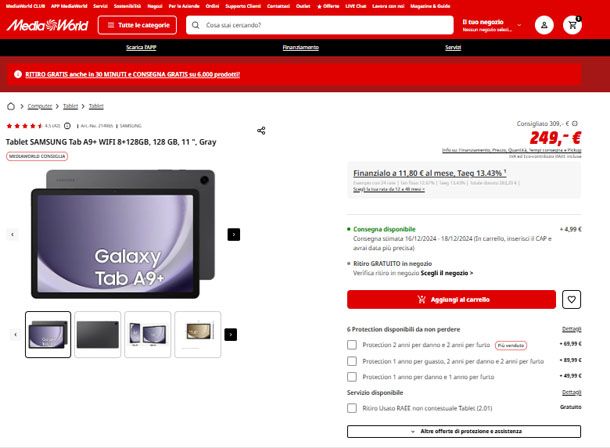The width and height of the screenshot is (610, 448).
Task: Open the user account icon
Action: point(544,25)
